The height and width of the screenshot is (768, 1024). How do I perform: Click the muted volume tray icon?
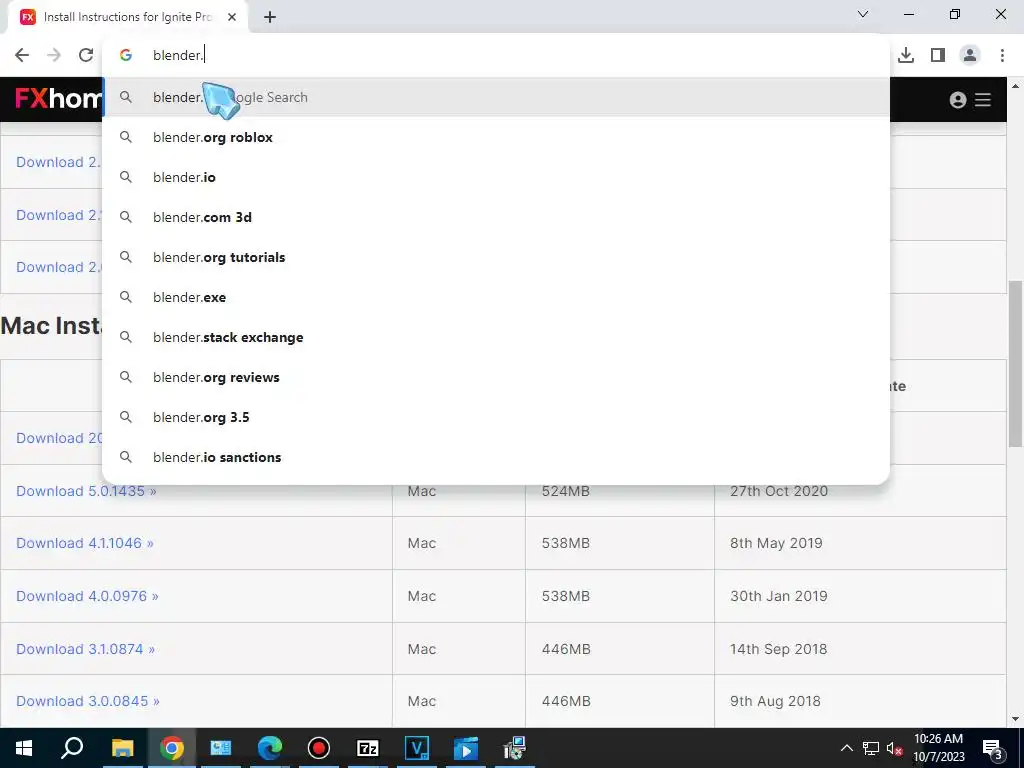(x=895, y=748)
